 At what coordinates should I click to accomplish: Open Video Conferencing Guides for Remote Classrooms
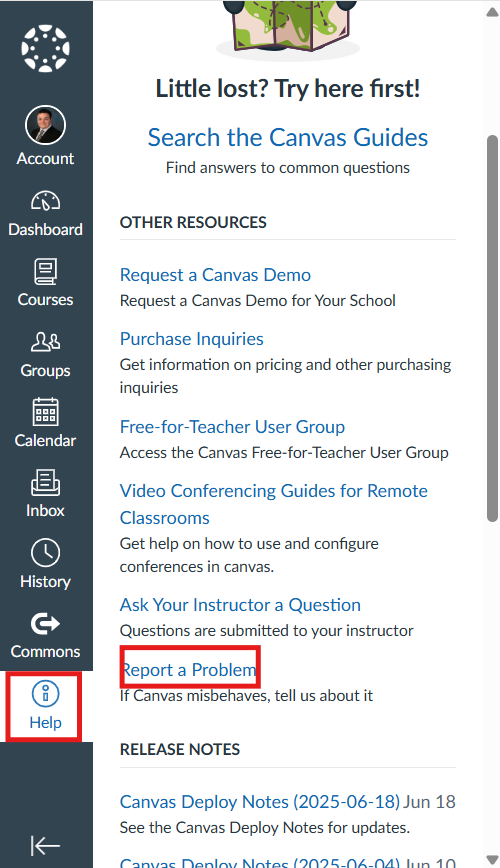(x=274, y=504)
